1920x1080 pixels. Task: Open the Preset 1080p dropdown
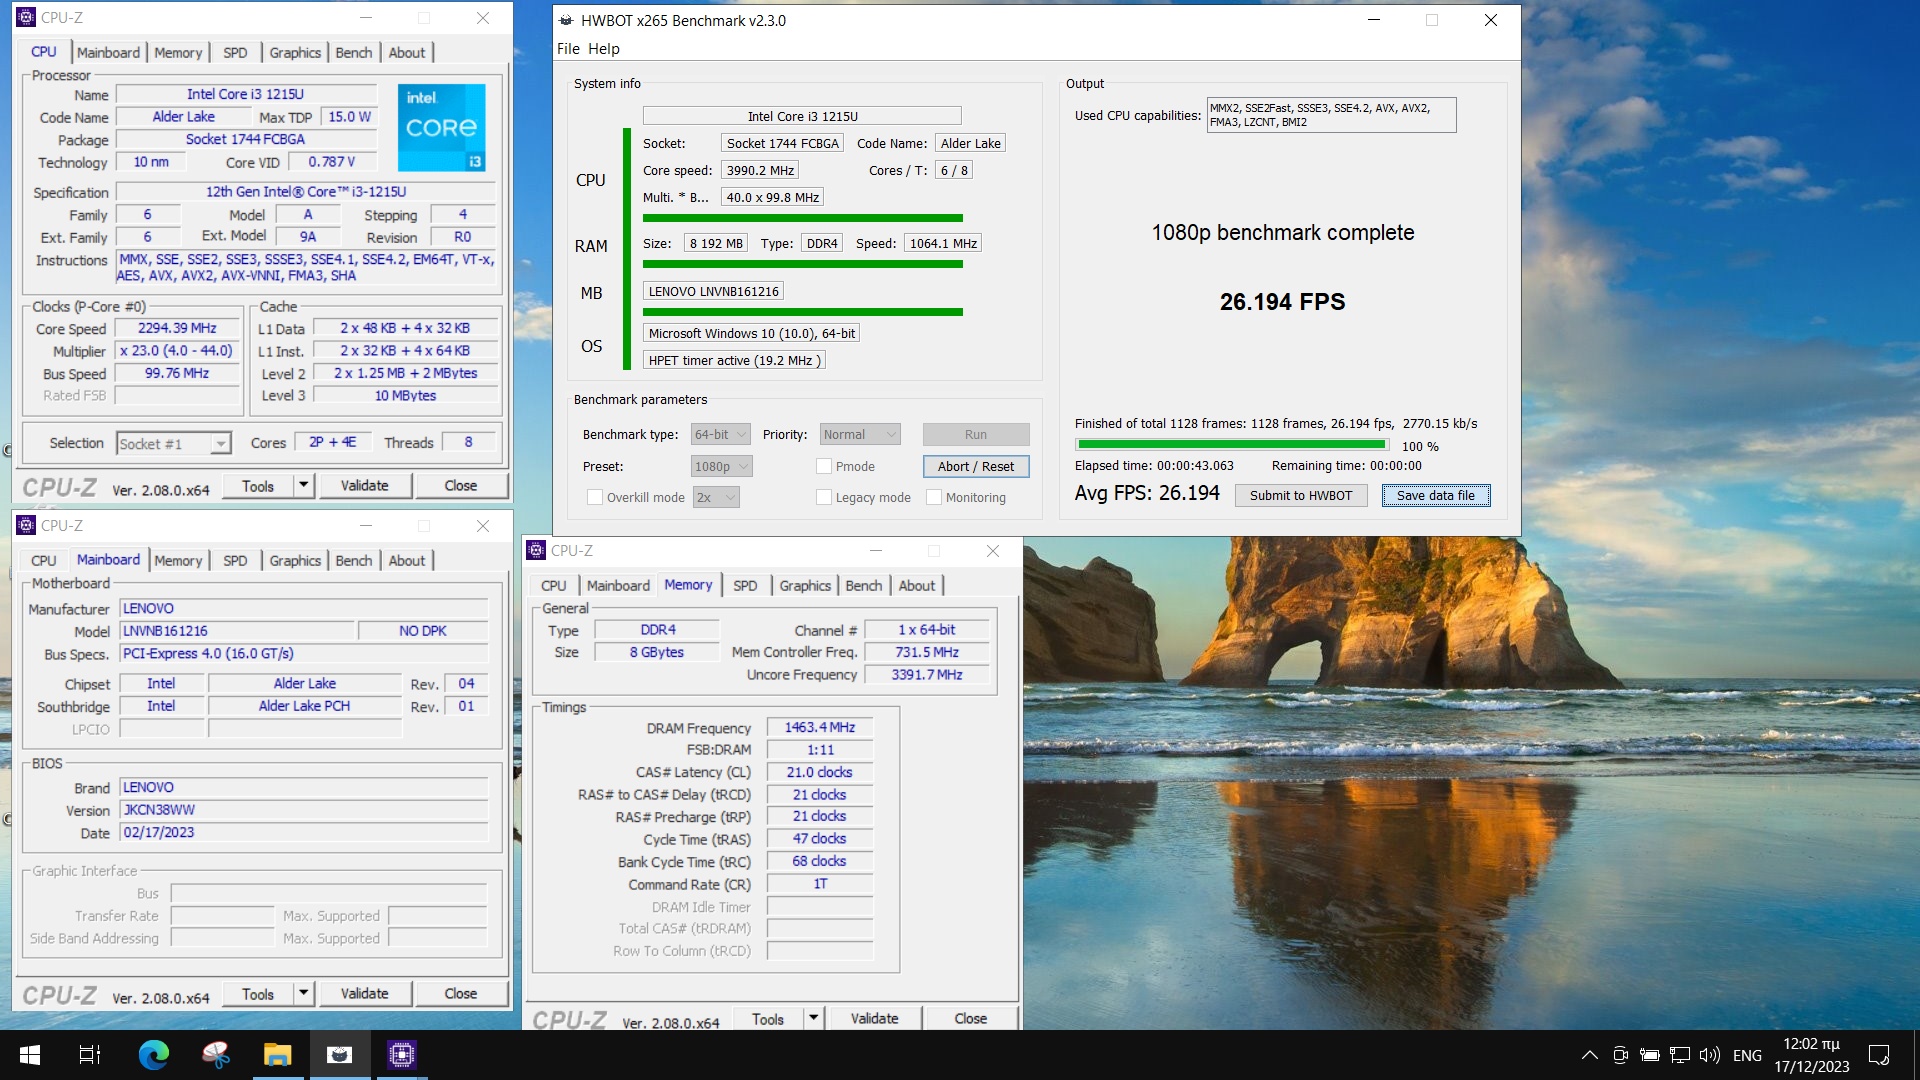tap(721, 466)
